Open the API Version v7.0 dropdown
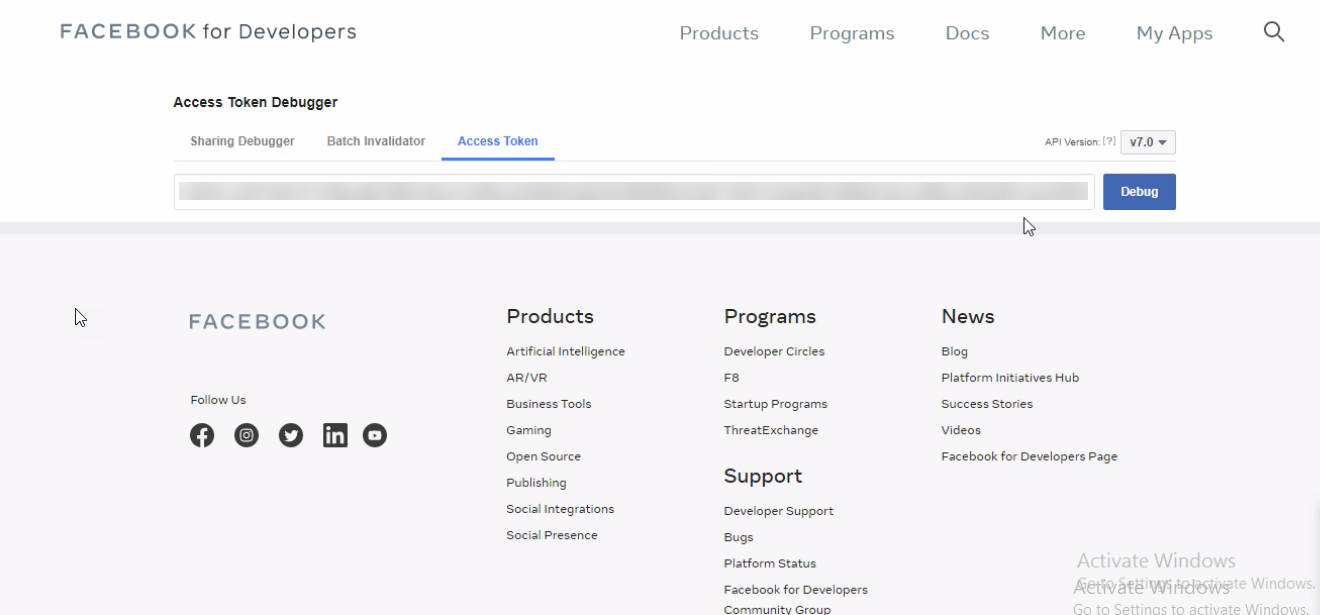The height and width of the screenshot is (615, 1320). [1148, 142]
